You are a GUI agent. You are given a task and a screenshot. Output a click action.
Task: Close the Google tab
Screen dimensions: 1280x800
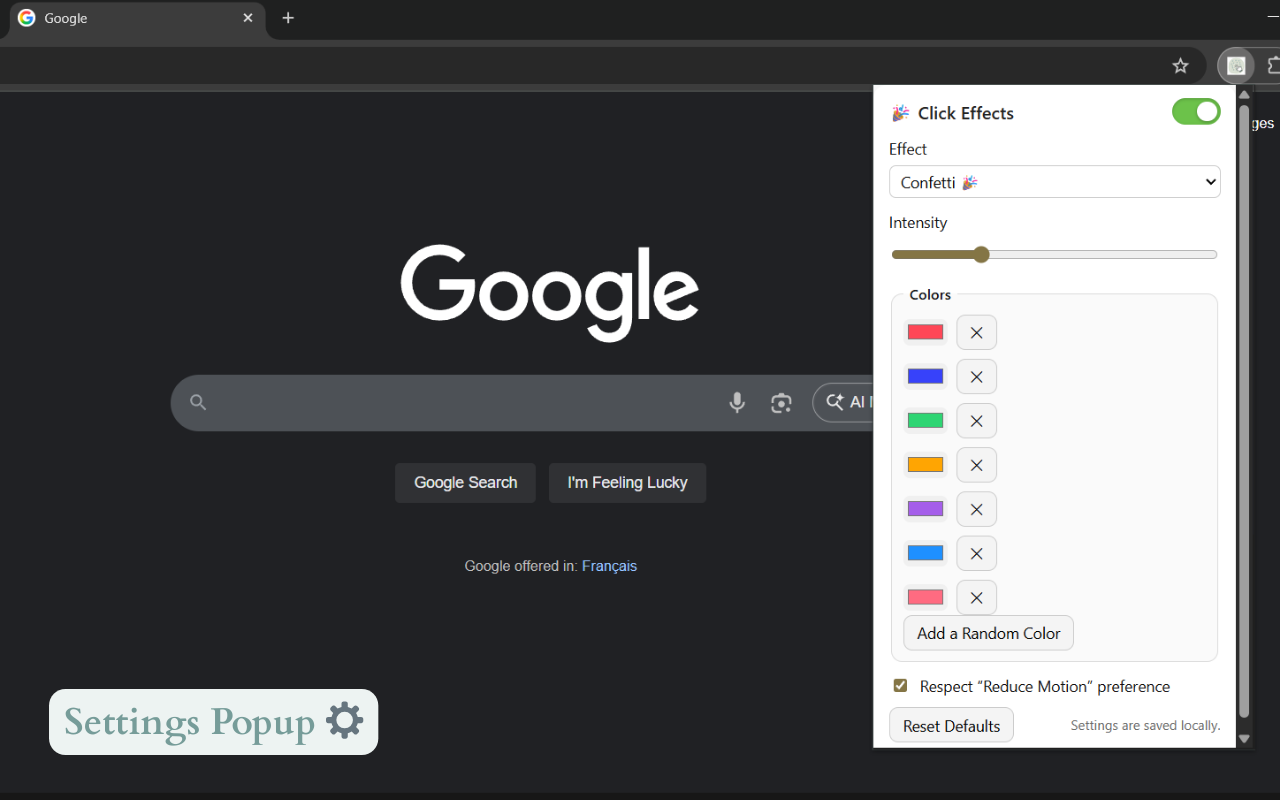(x=248, y=18)
